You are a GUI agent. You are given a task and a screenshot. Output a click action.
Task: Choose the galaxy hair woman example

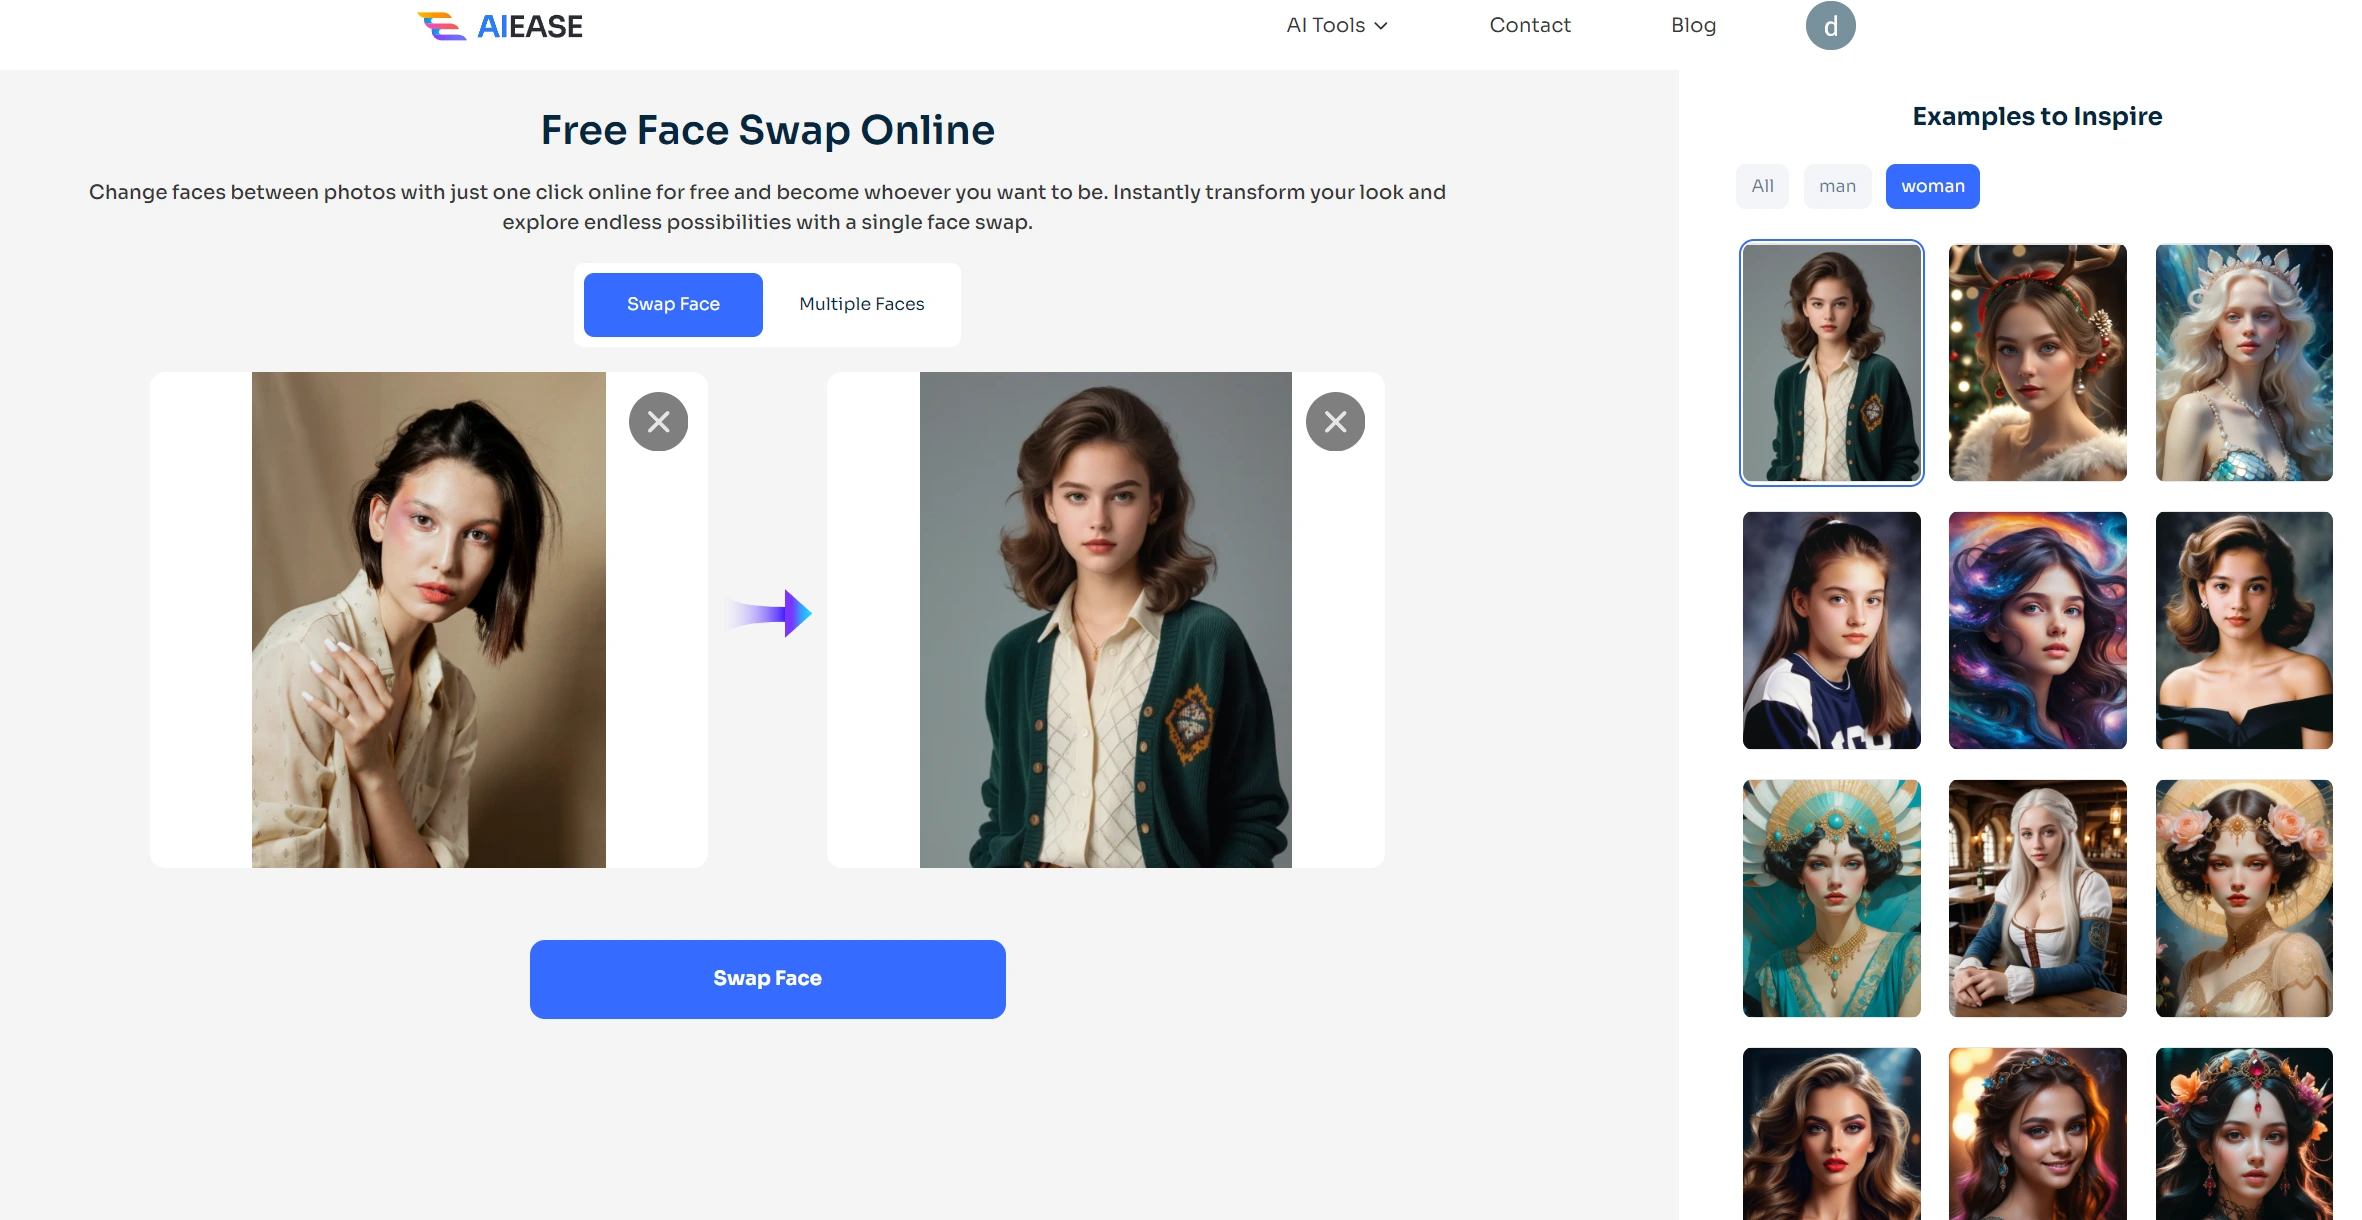click(x=2037, y=630)
